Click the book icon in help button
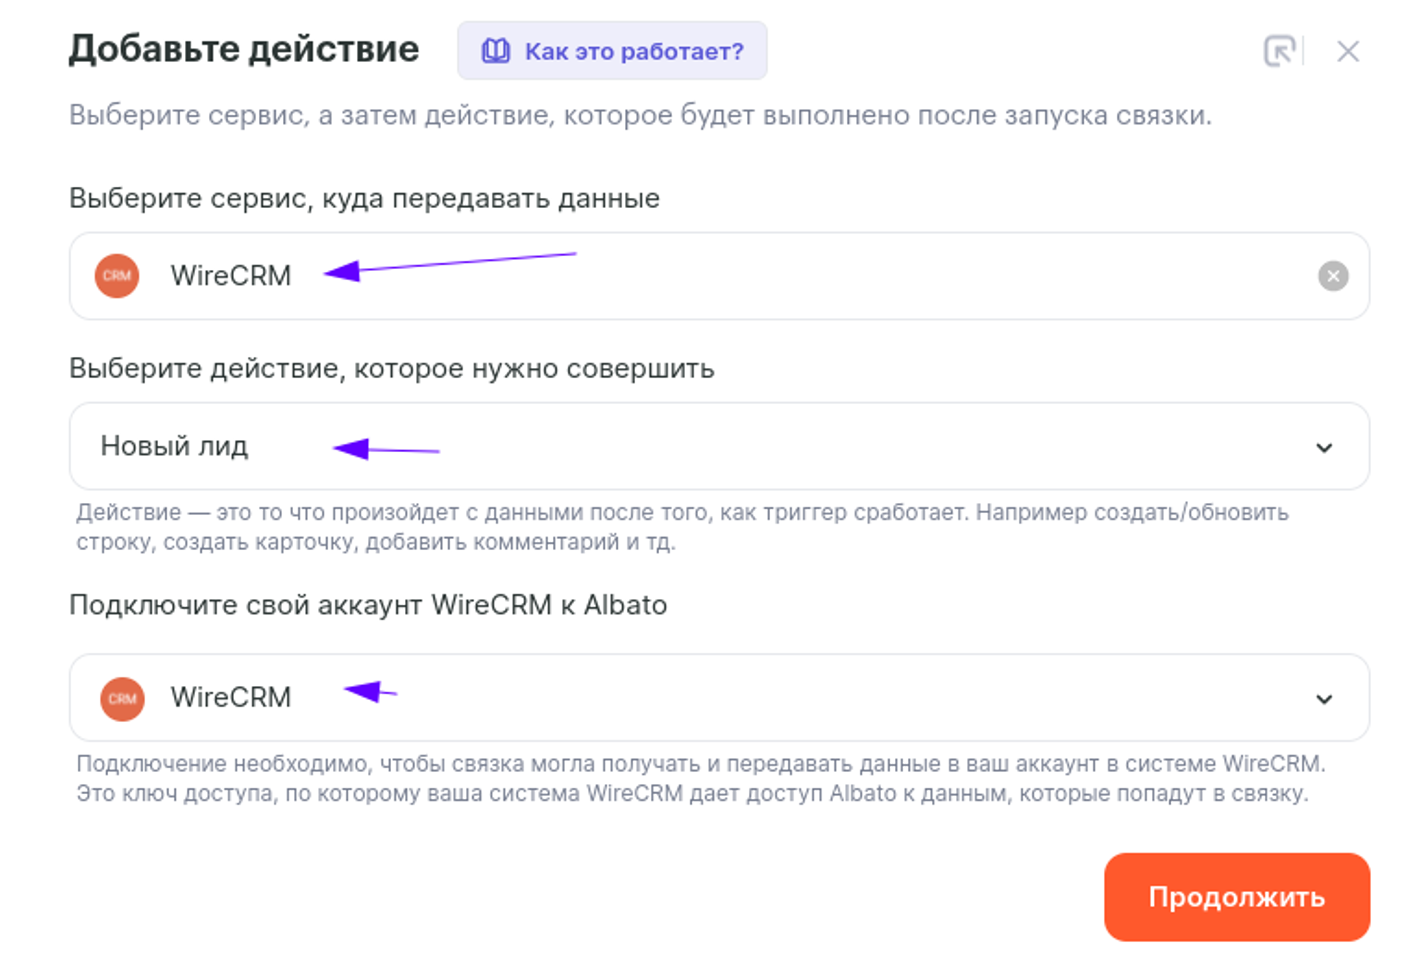This screenshot has height=980, width=1420. pyautogui.click(x=496, y=51)
